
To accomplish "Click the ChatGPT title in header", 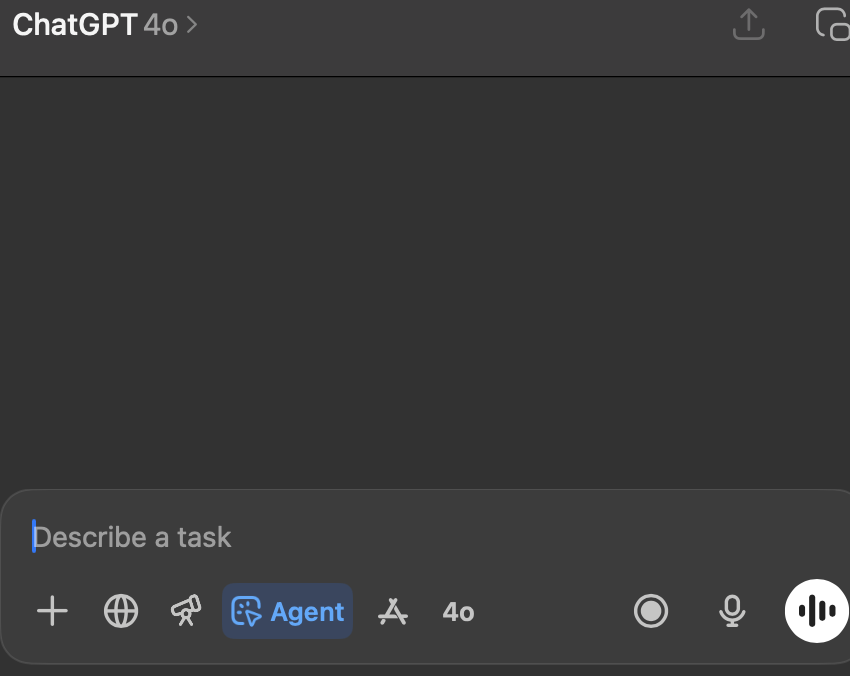I will [75, 24].
